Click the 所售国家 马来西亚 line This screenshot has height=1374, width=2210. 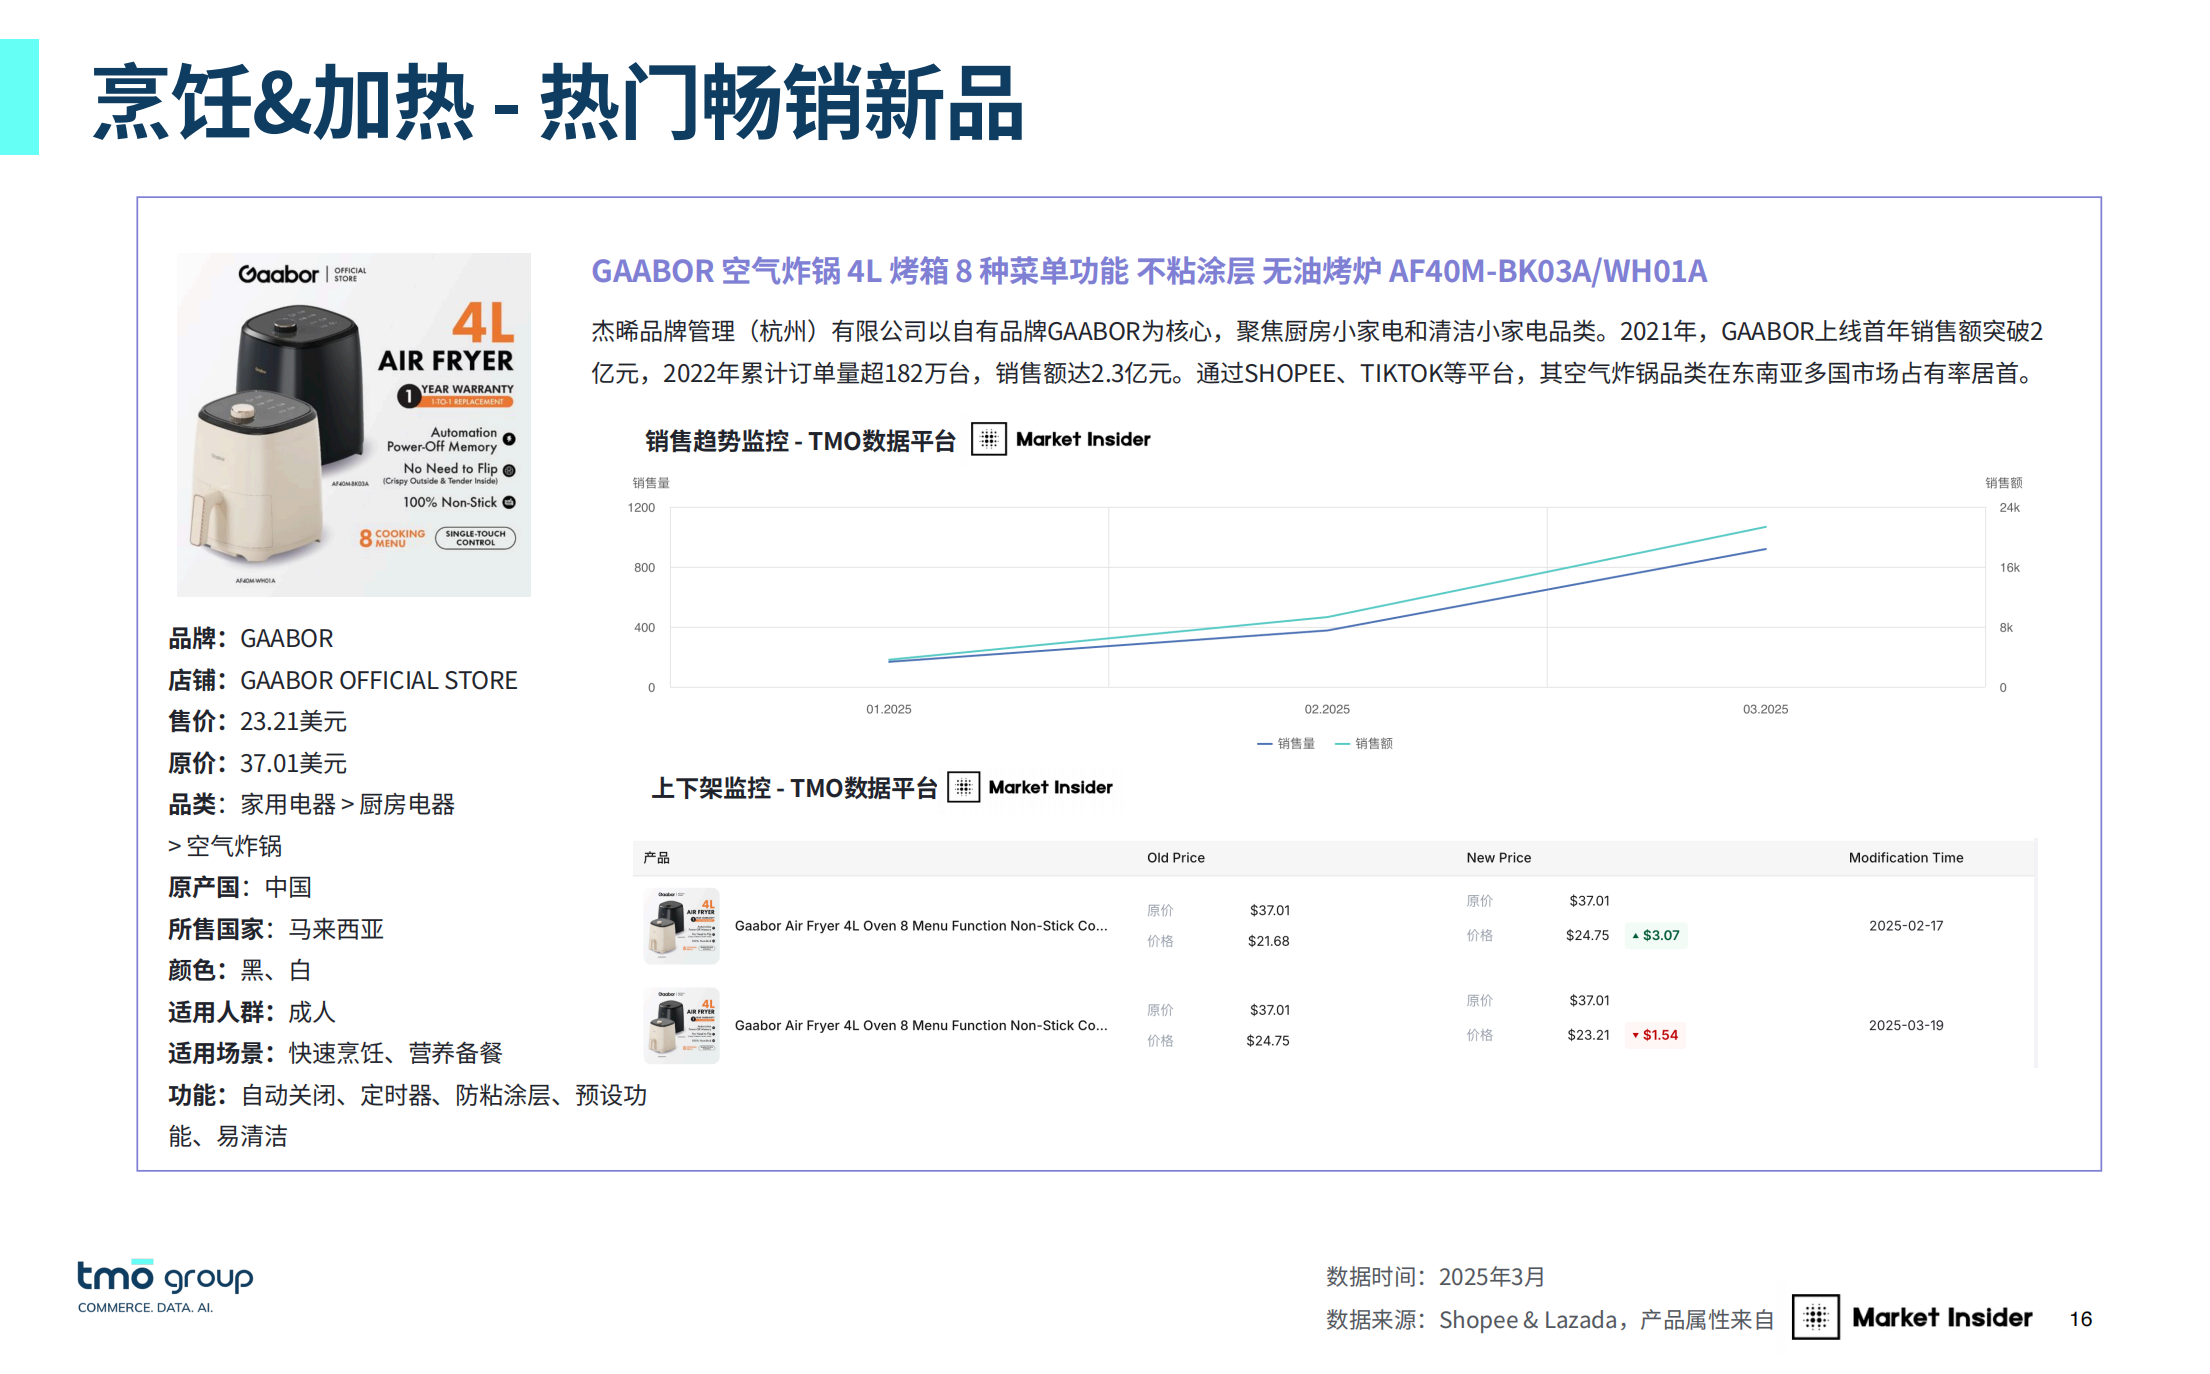[276, 929]
